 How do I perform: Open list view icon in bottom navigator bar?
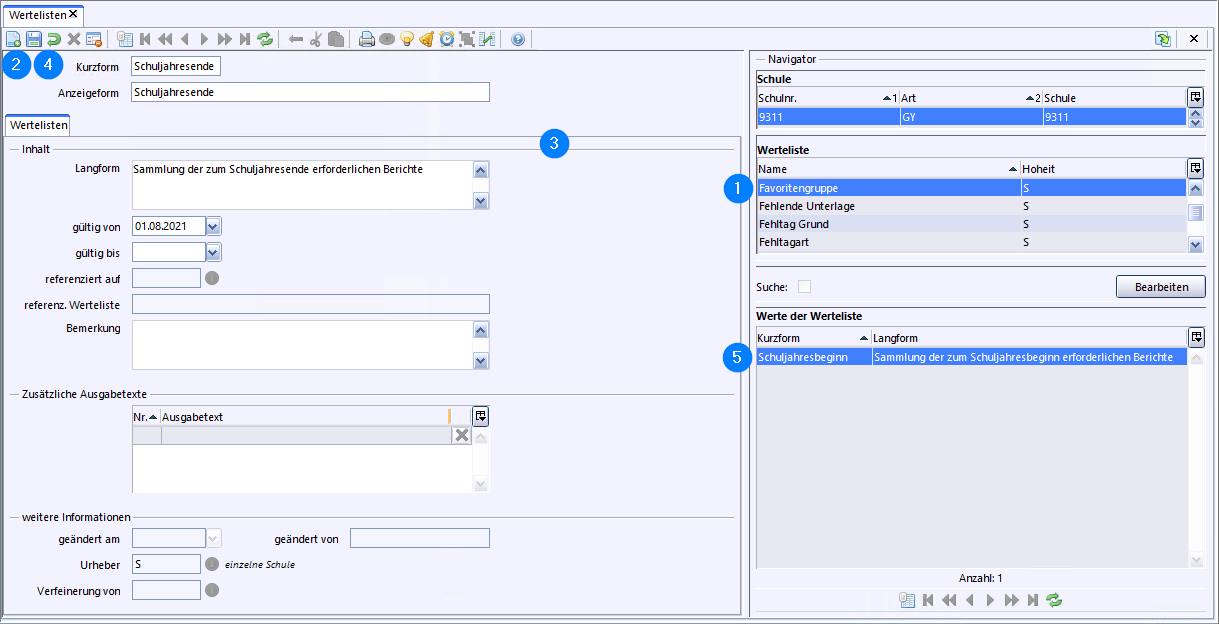pos(907,600)
